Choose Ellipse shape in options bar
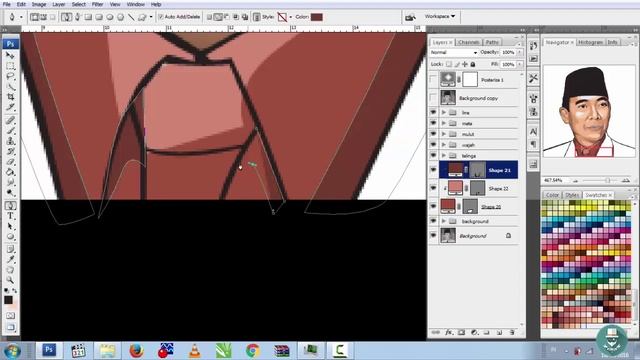Image resolution: width=640 pixels, height=360 pixels. [110, 17]
